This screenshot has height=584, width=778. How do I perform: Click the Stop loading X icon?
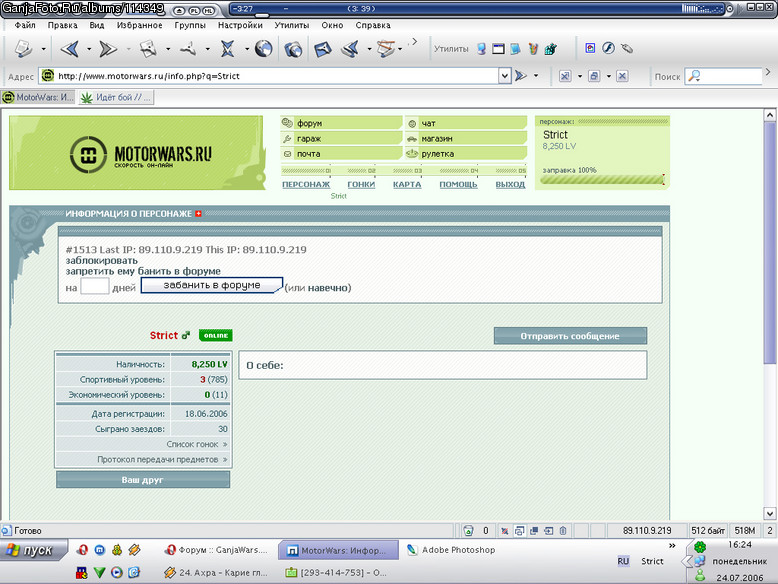[227, 49]
